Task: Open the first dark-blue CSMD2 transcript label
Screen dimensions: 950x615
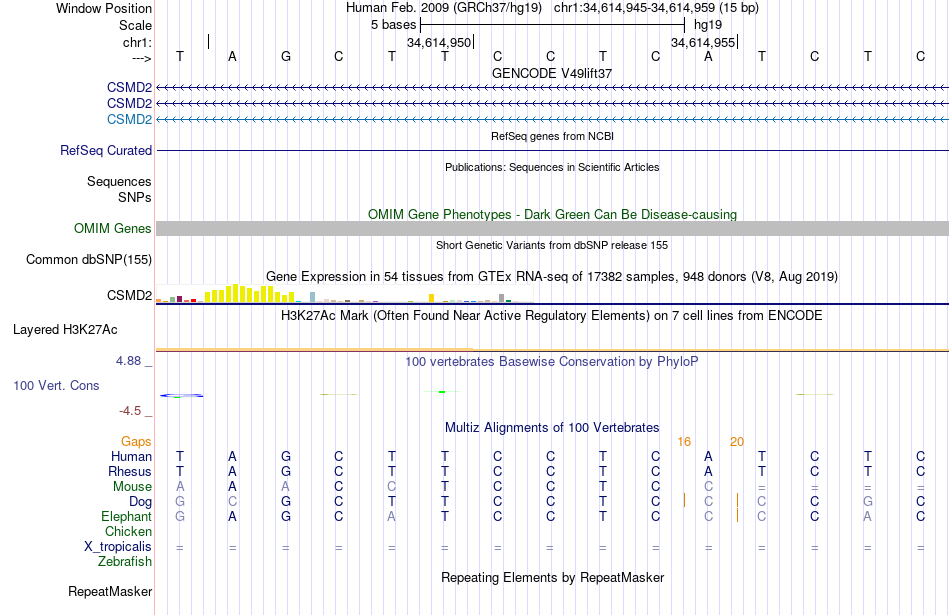Action: coord(129,87)
